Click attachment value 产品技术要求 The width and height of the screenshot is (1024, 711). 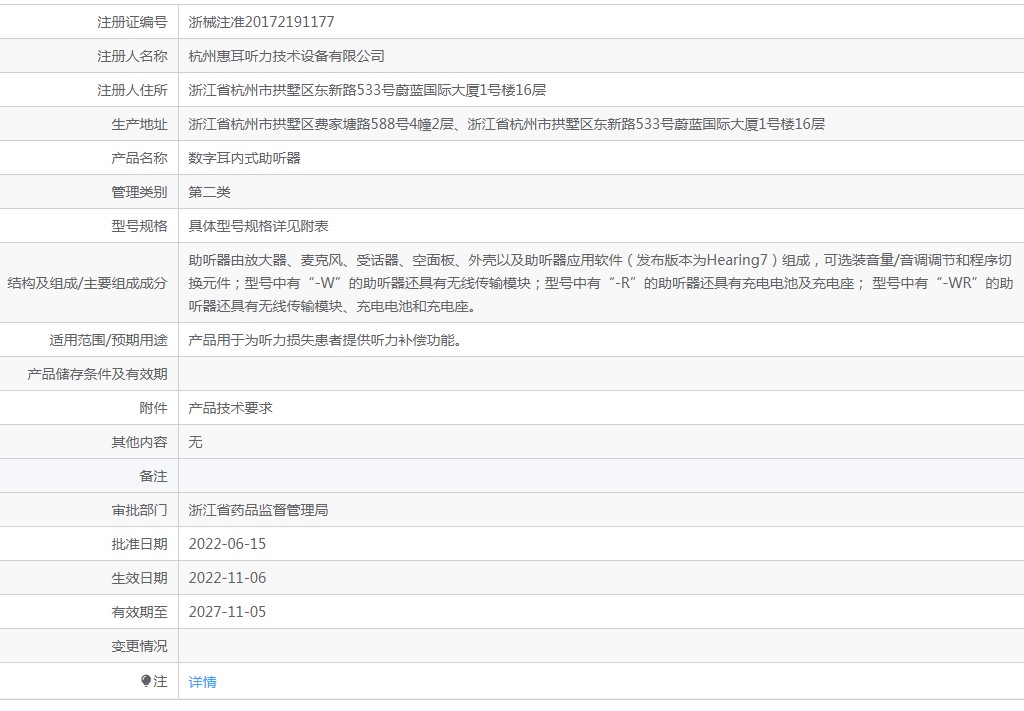231,408
